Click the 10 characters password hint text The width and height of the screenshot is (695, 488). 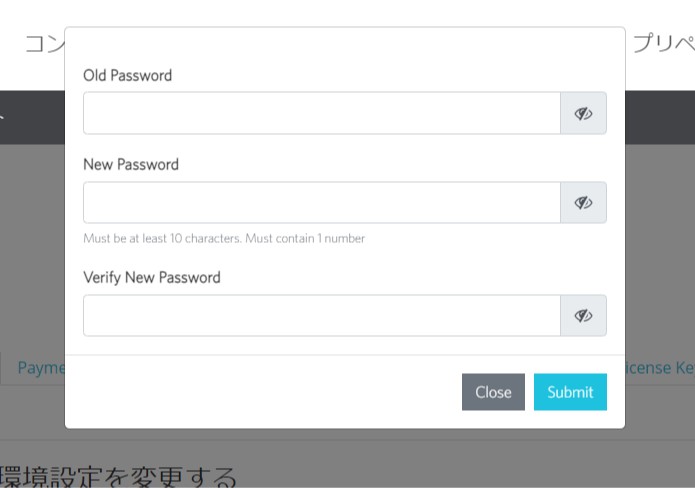pos(224,238)
